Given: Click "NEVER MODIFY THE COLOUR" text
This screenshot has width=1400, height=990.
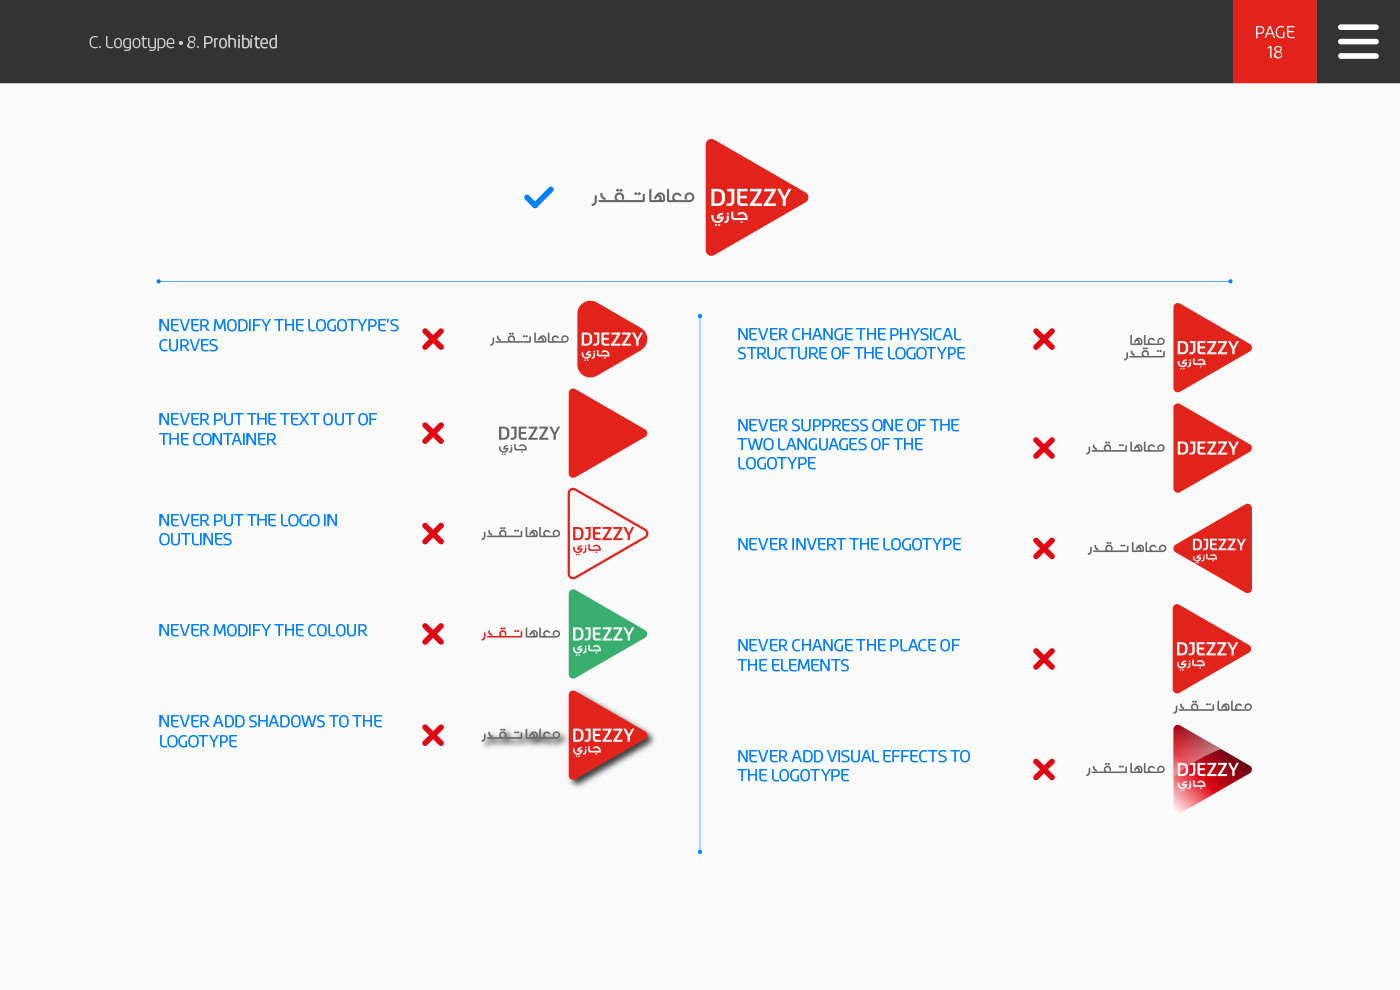Looking at the screenshot, I should (263, 630).
